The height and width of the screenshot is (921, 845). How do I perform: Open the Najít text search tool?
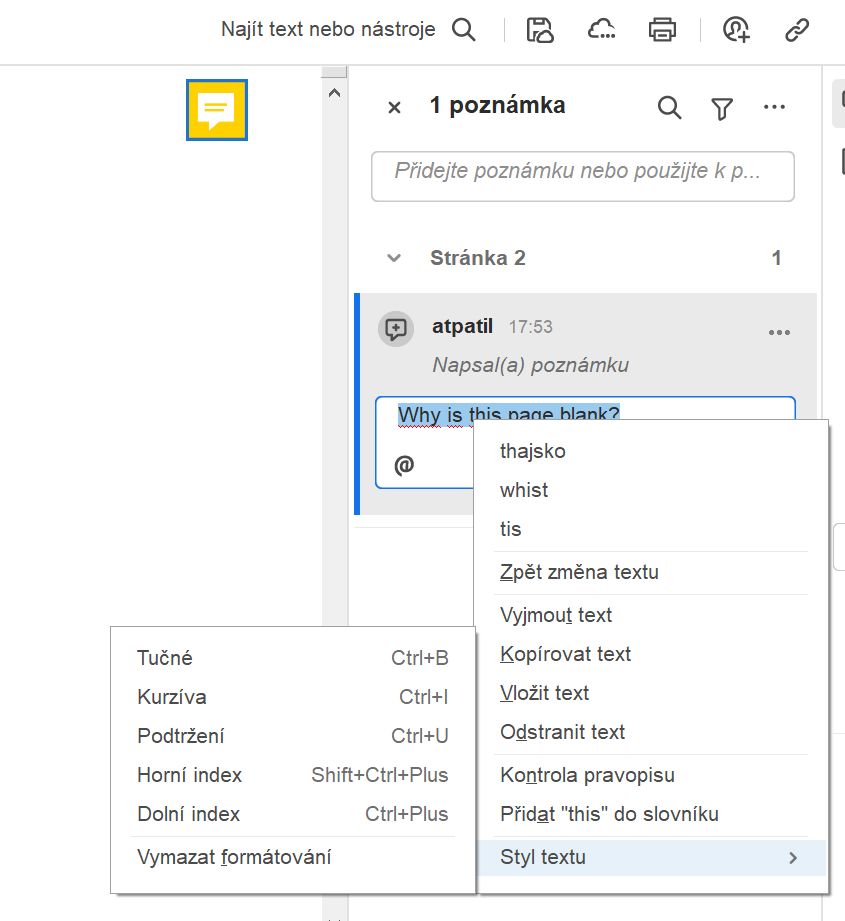click(x=463, y=29)
